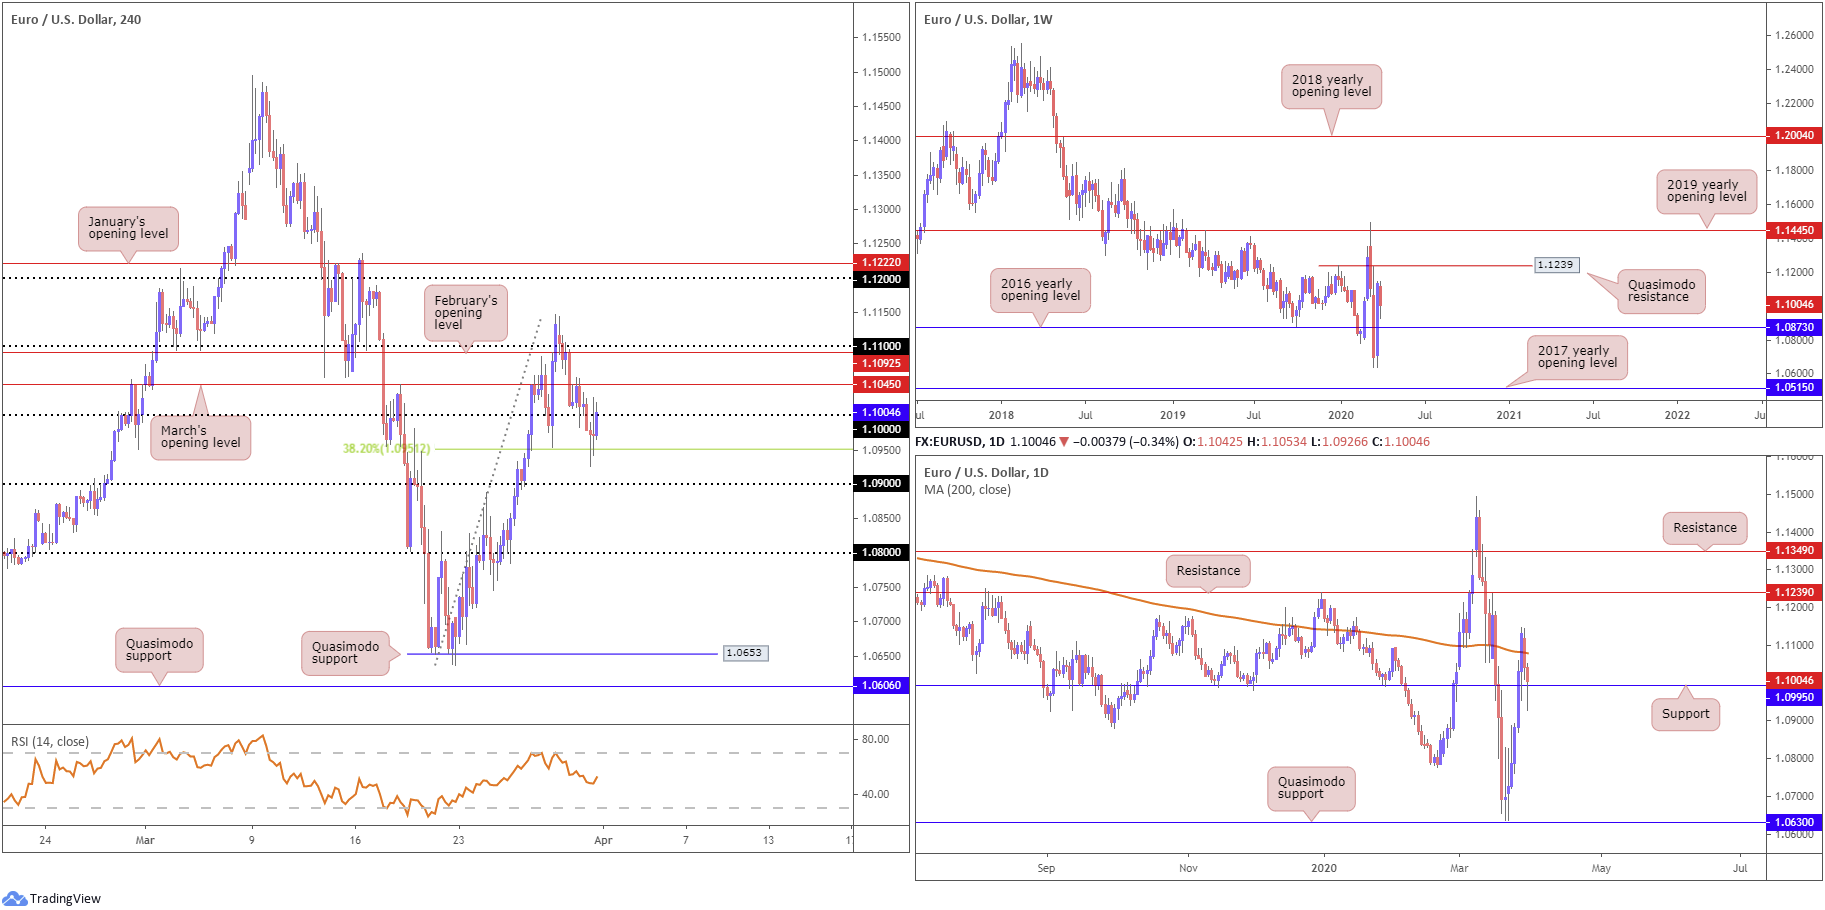Select the February's opening level callout
The height and width of the screenshot is (910, 1825).
coord(465,313)
